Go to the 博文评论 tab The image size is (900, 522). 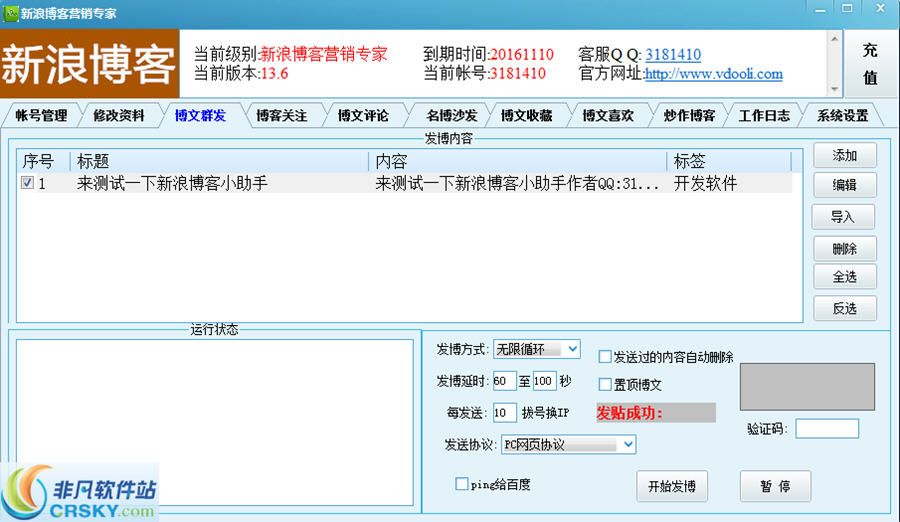click(x=363, y=115)
